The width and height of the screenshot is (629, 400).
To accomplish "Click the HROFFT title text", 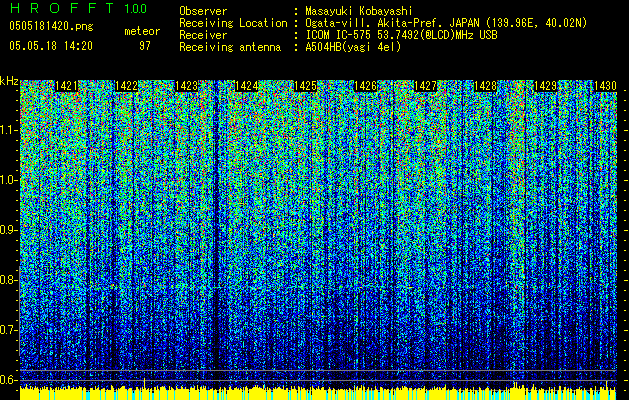I will pyautogui.click(x=62, y=8).
